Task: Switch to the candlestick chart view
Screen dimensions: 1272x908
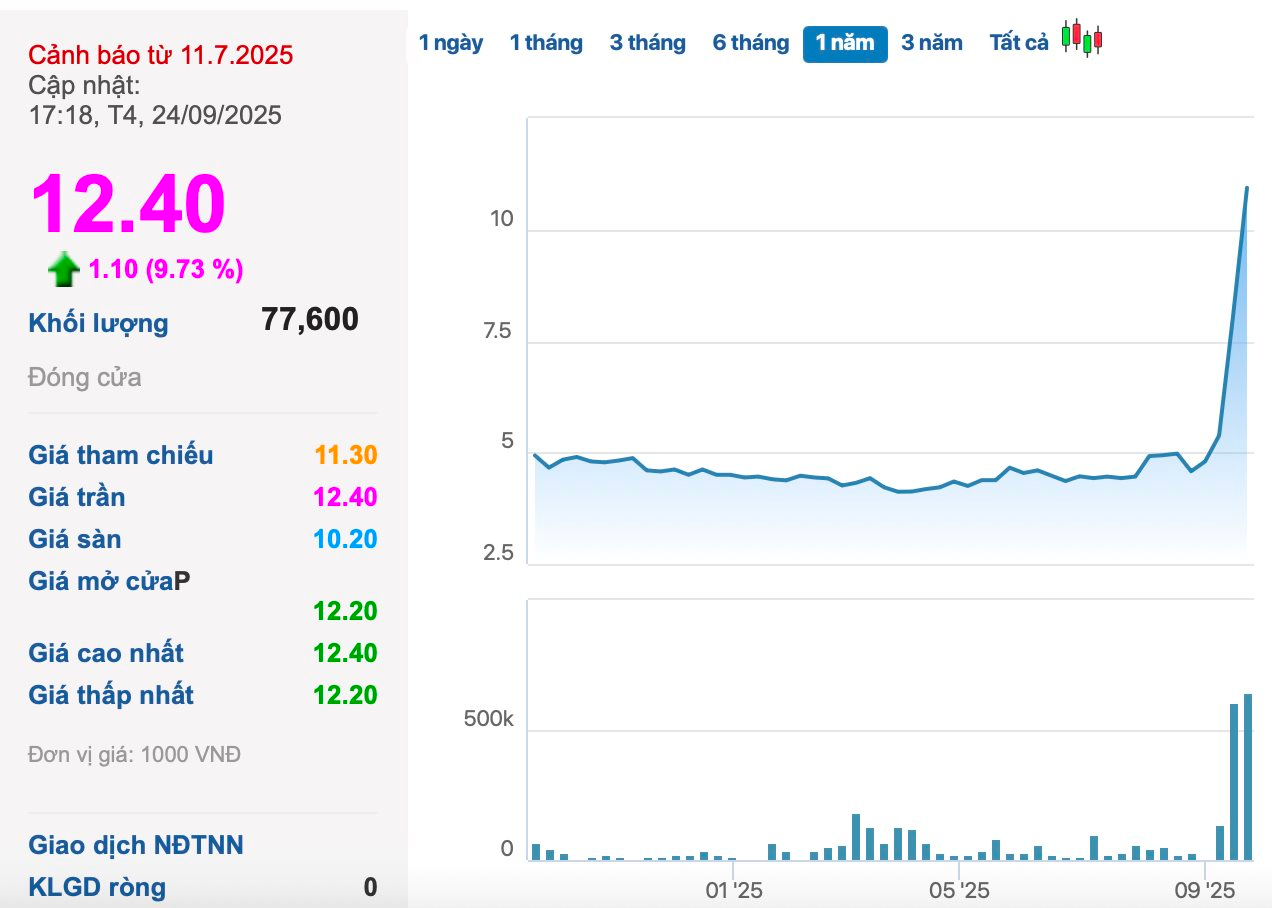Action: coord(1082,39)
